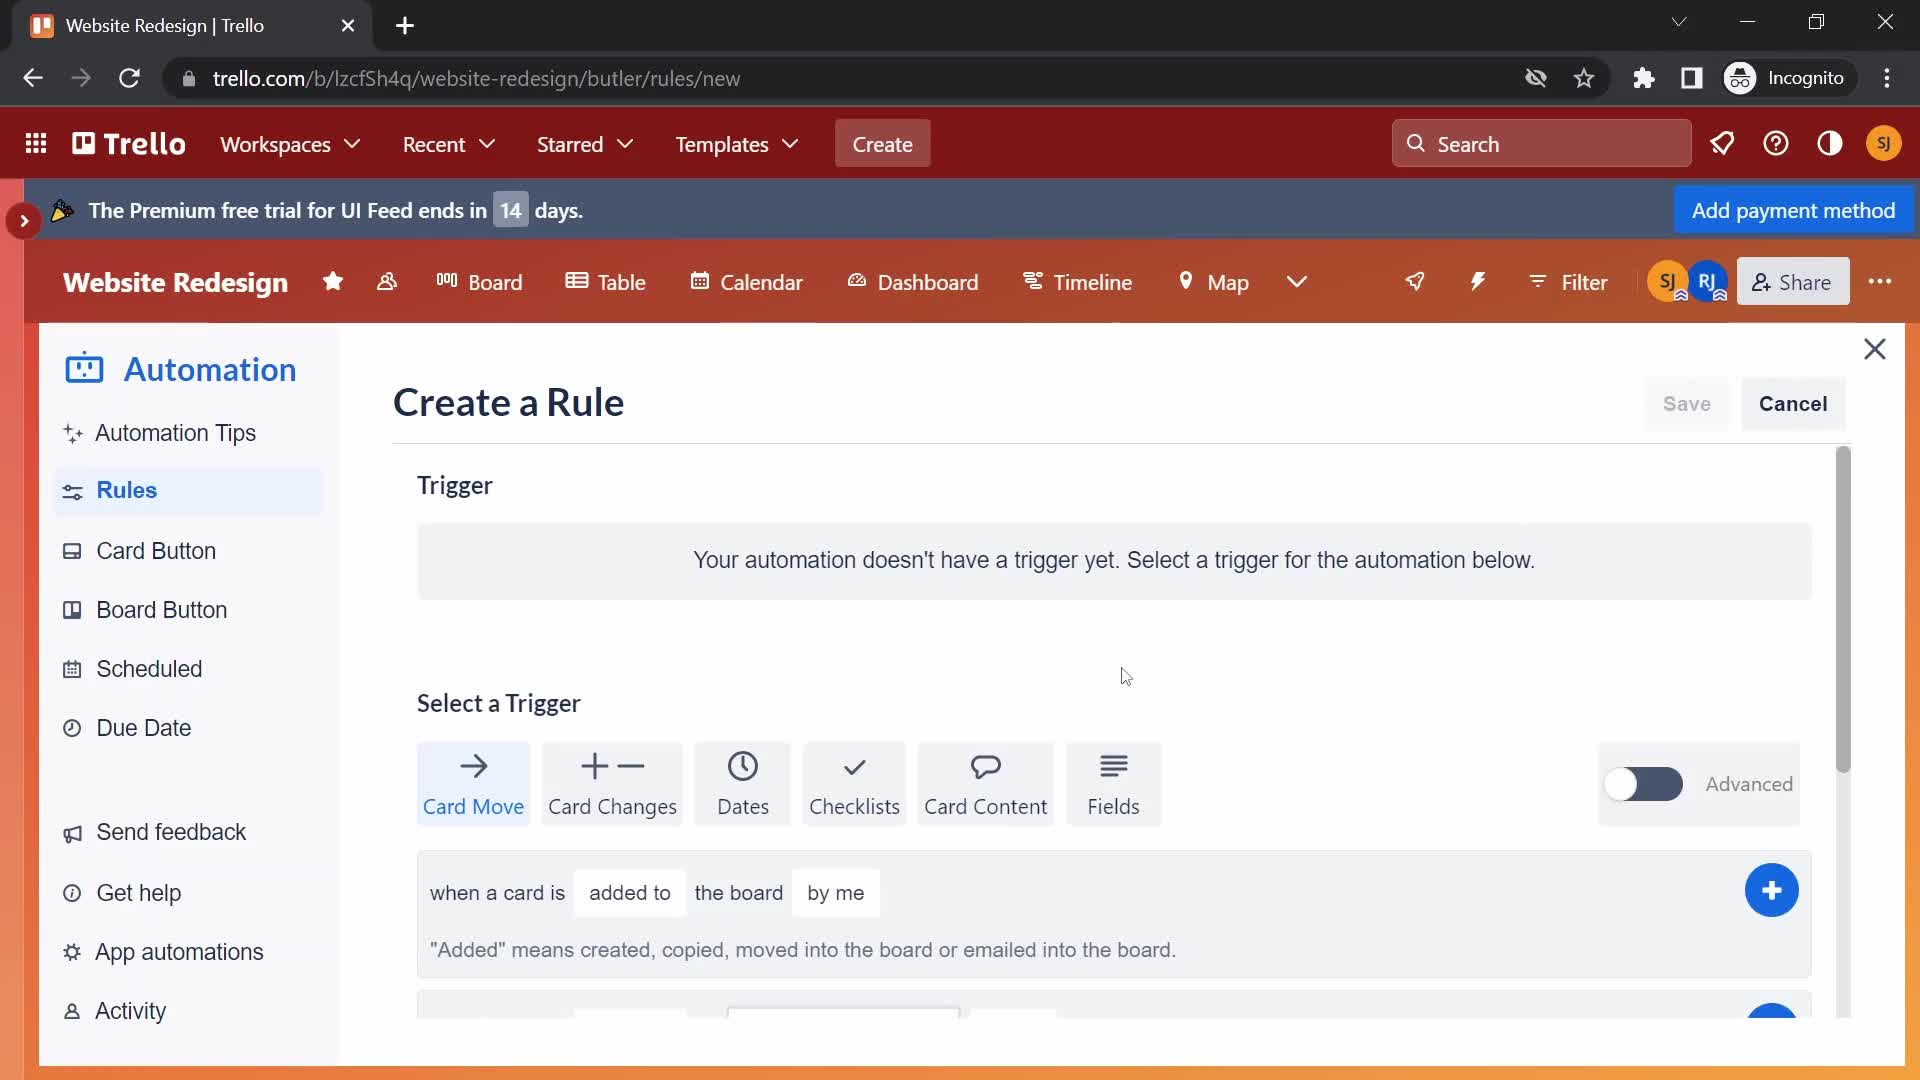Viewport: 1920px width, 1080px height.
Task: Click the Share board button
Action: [x=1793, y=281]
